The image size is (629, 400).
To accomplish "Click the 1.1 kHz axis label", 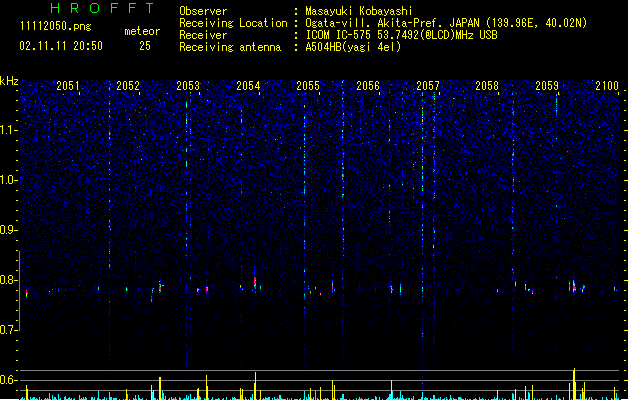I will click(8, 130).
